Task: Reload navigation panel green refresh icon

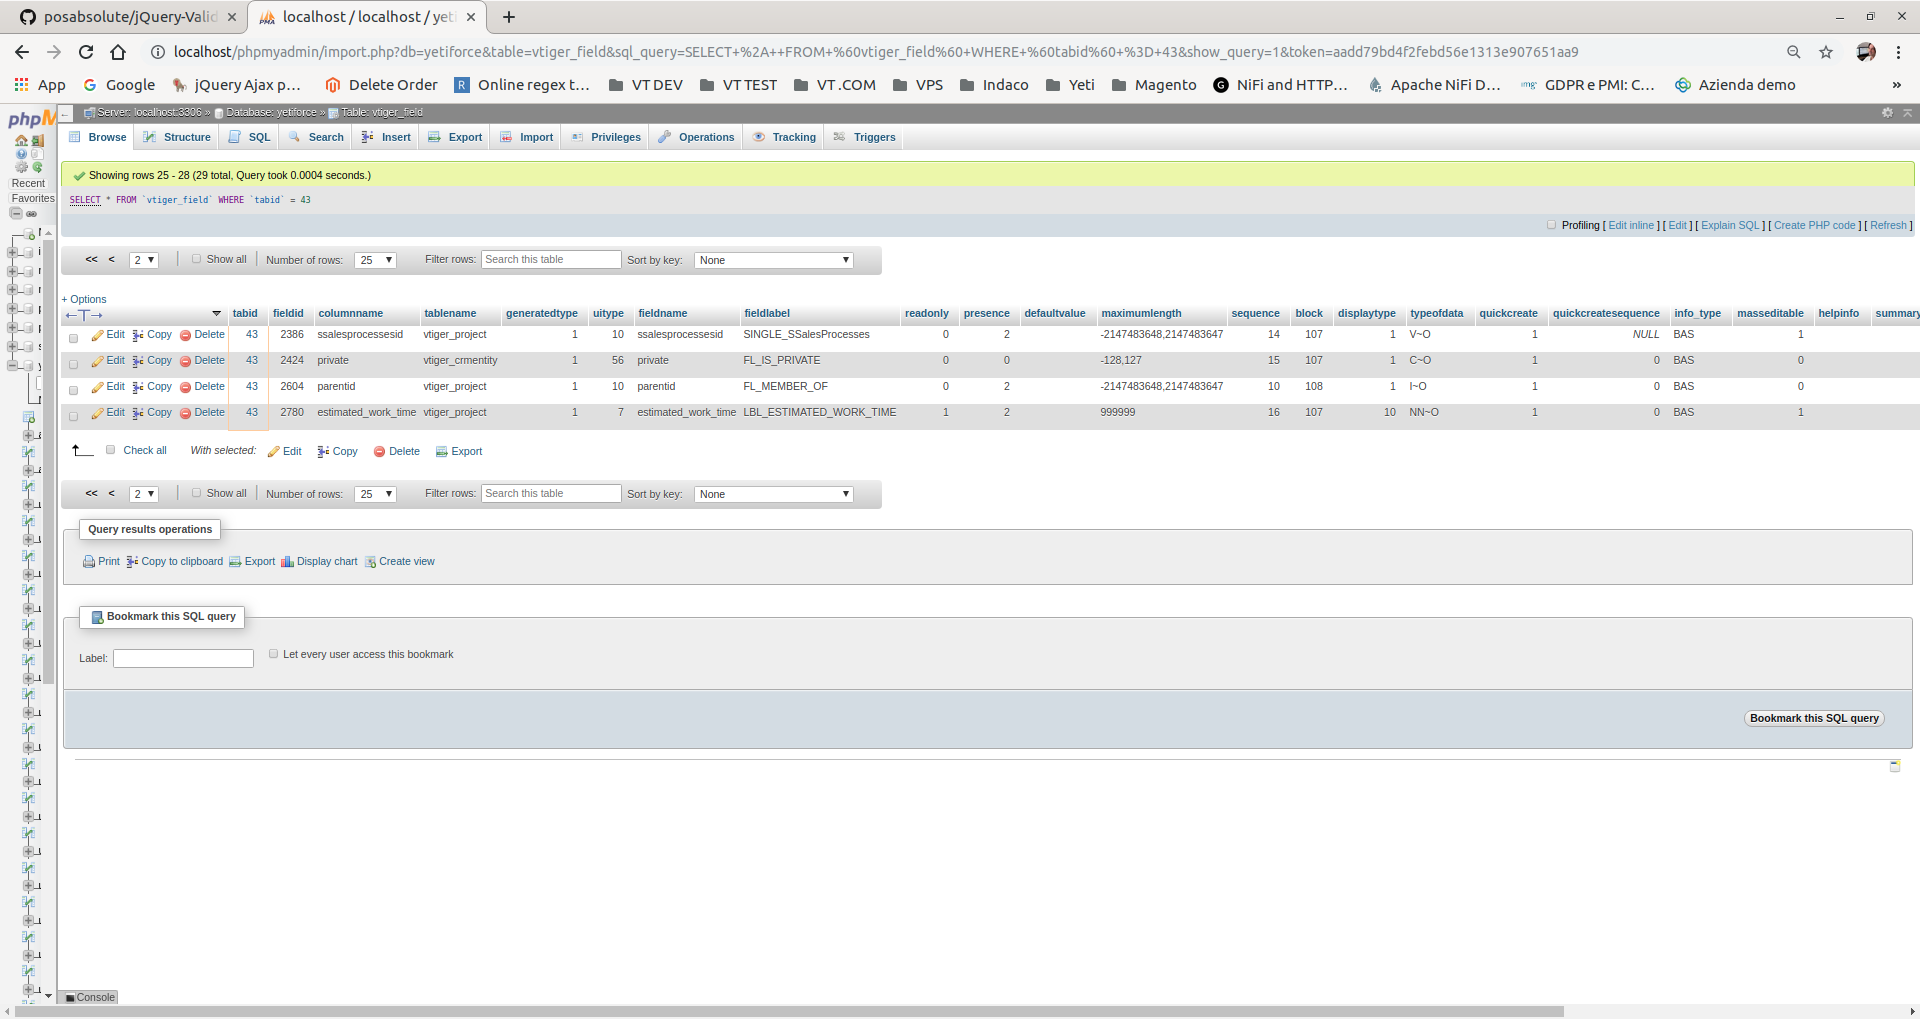Action: (x=37, y=167)
